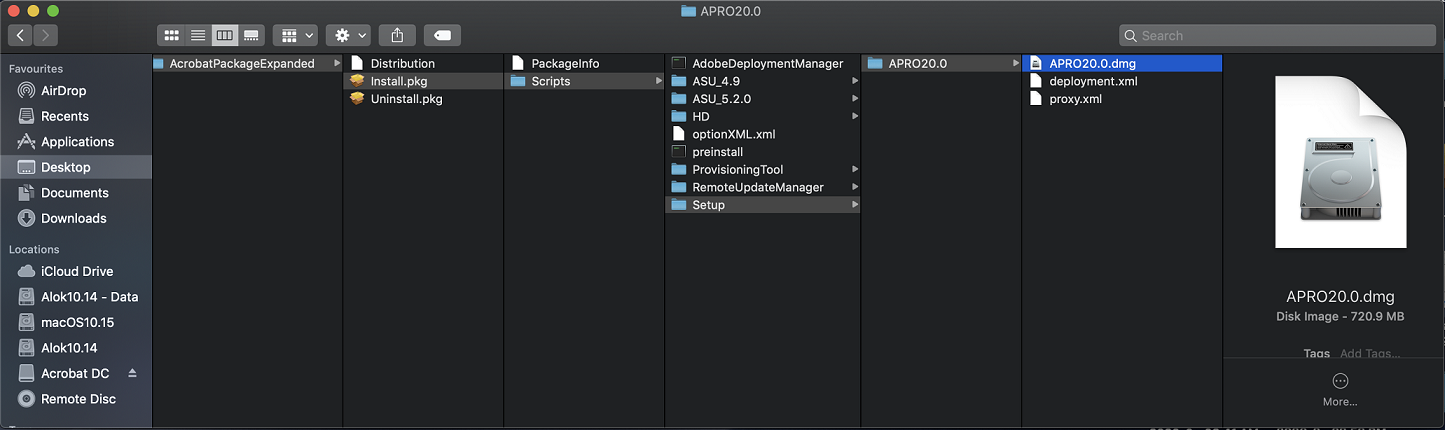The height and width of the screenshot is (430, 1445).
Task: Select the PackageInfo file
Action: click(x=584, y=63)
